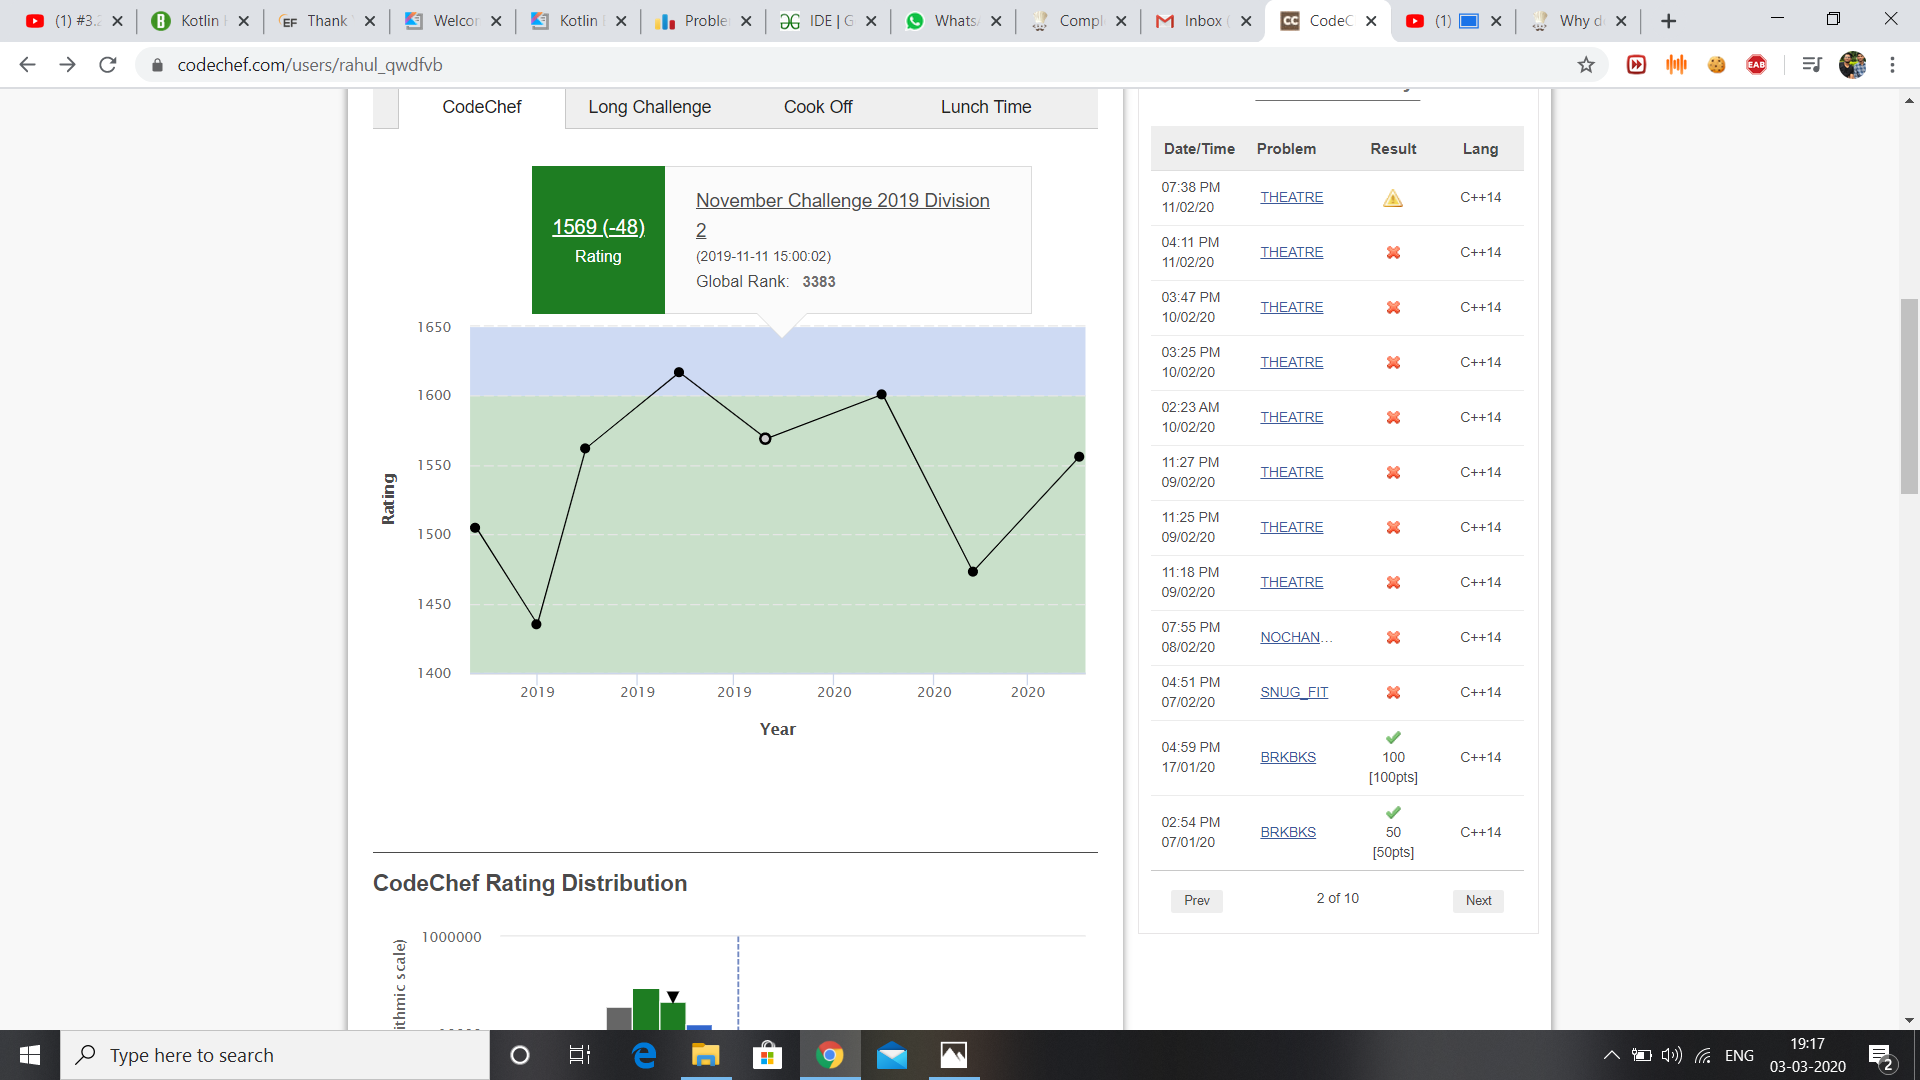1920x1080 pixels.
Task: Reload the CodeChef profile page
Action: [x=108, y=65]
